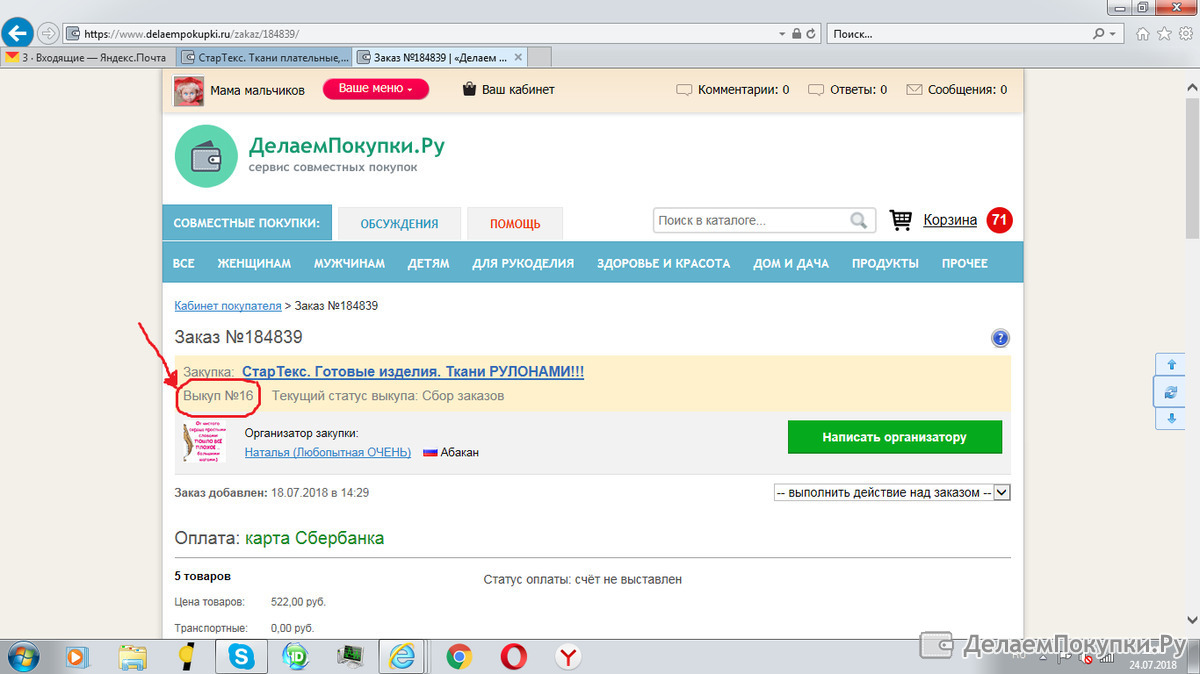Click the page up arrow side widget
Viewport: 1200px width, 674px height.
coord(1171,364)
